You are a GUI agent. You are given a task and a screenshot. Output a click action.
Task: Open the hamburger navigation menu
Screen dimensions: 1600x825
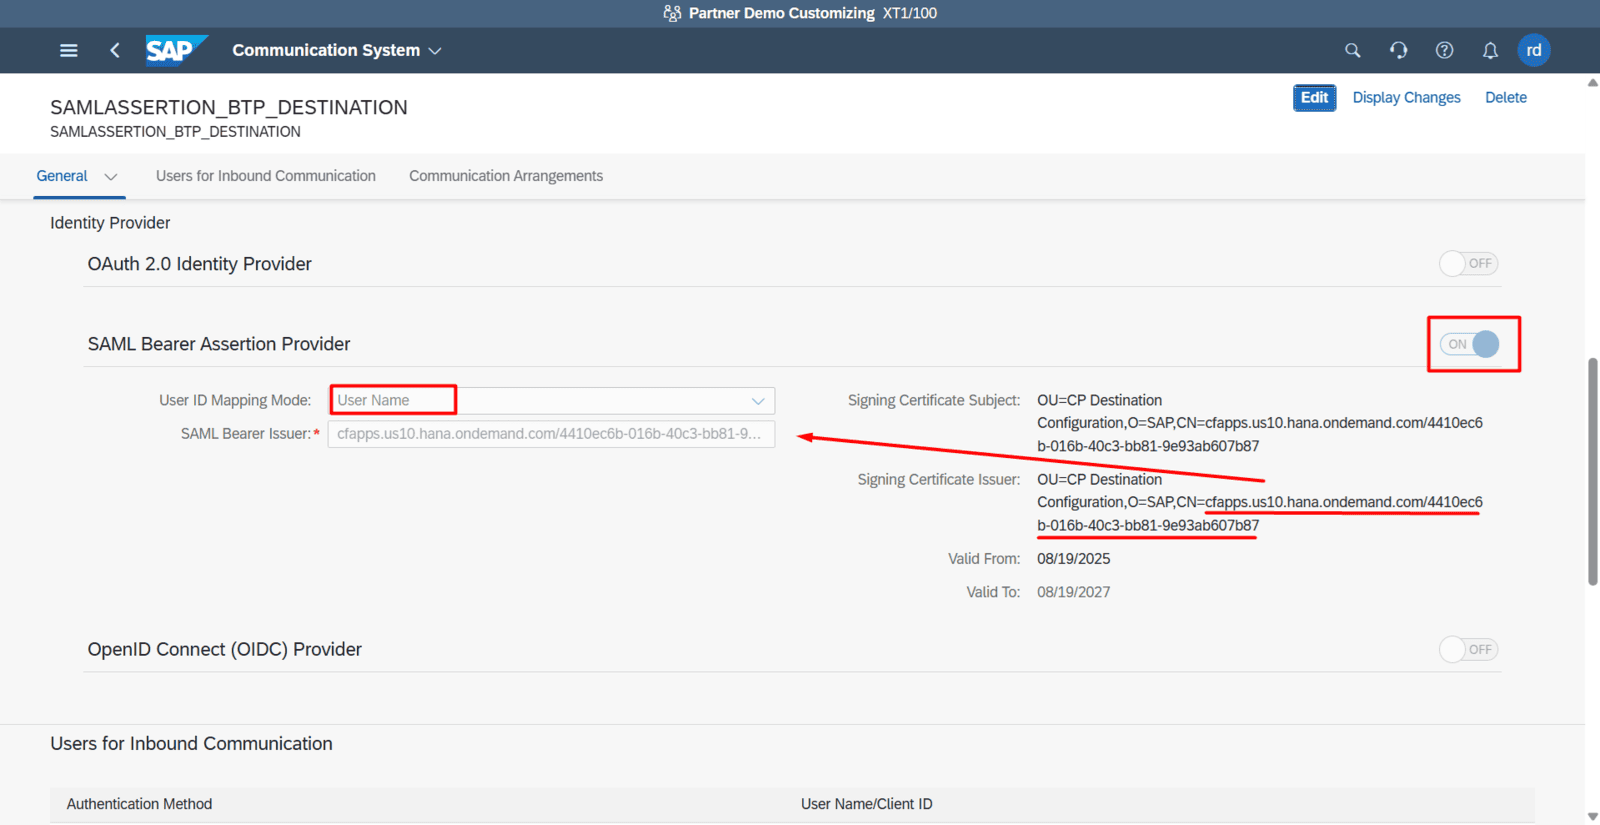(68, 50)
